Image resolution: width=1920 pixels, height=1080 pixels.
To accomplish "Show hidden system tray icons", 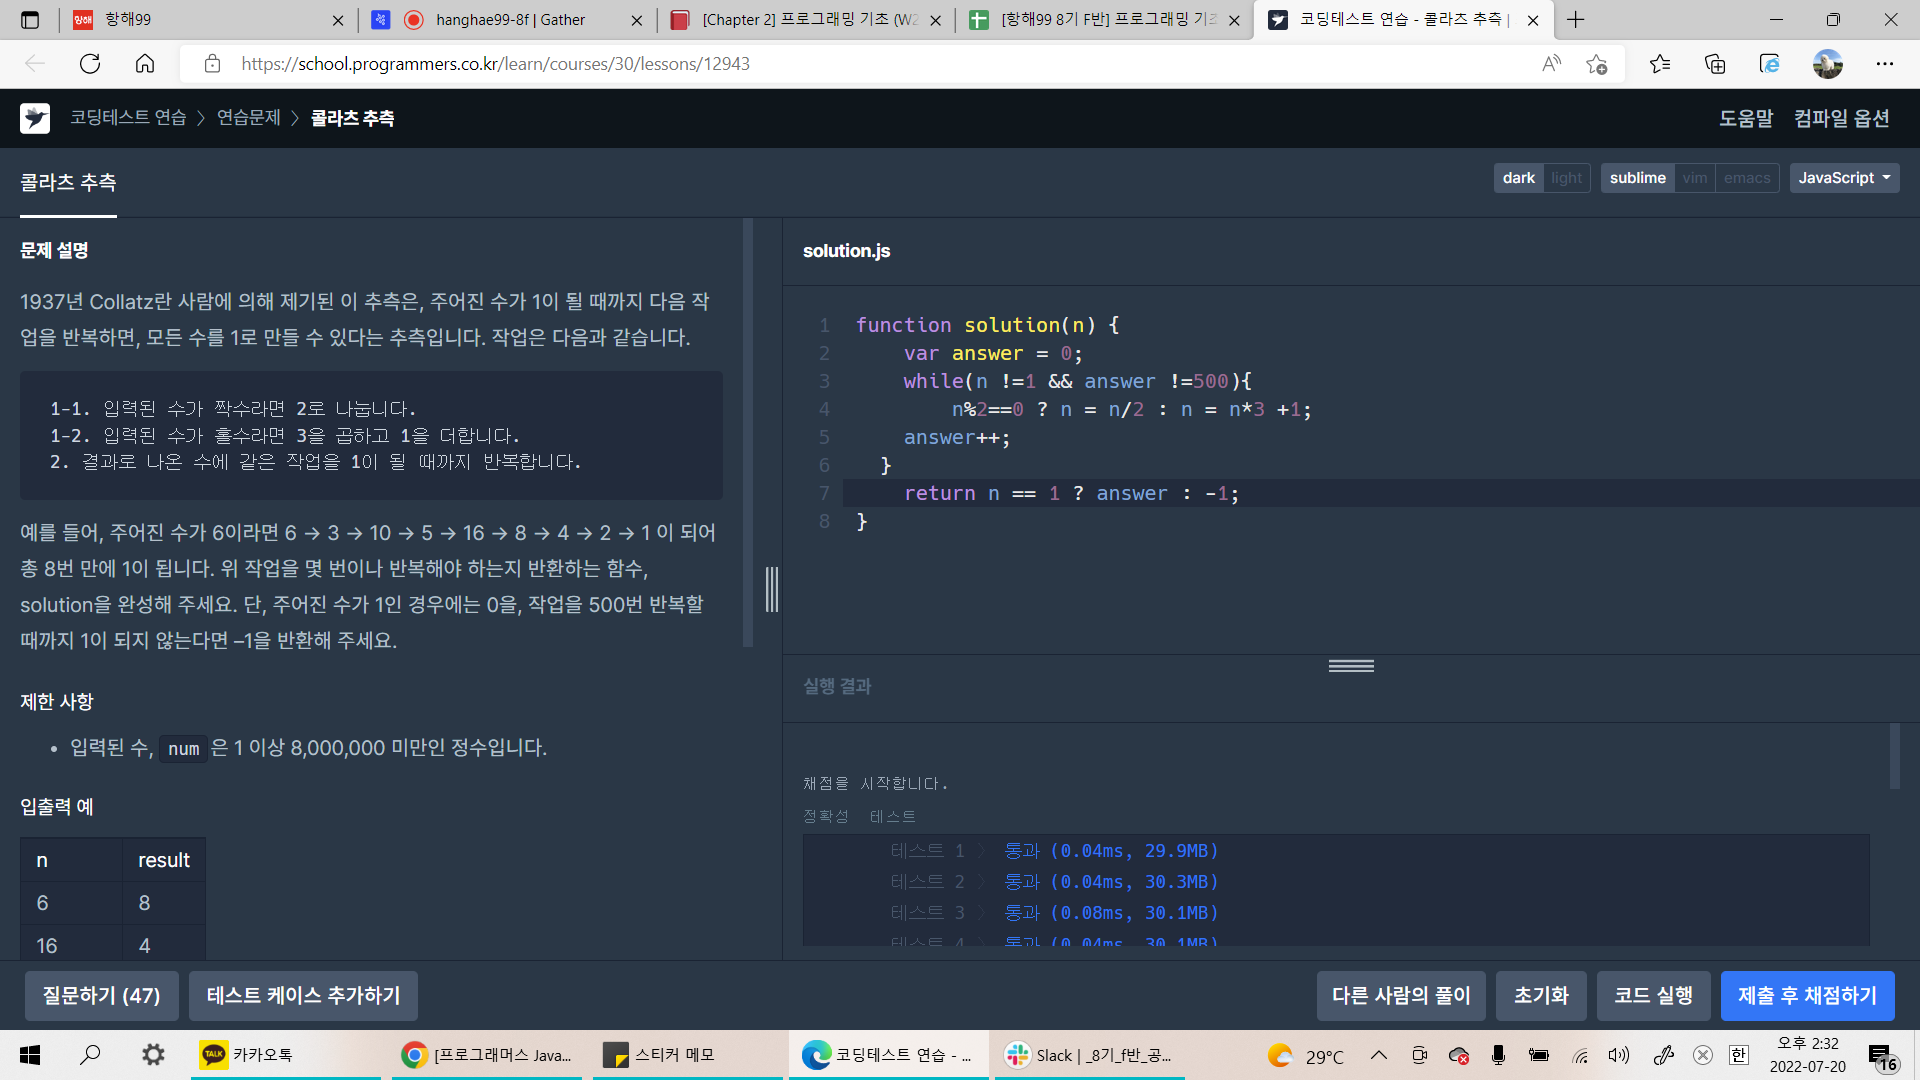I will pyautogui.click(x=1378, y=1055).
